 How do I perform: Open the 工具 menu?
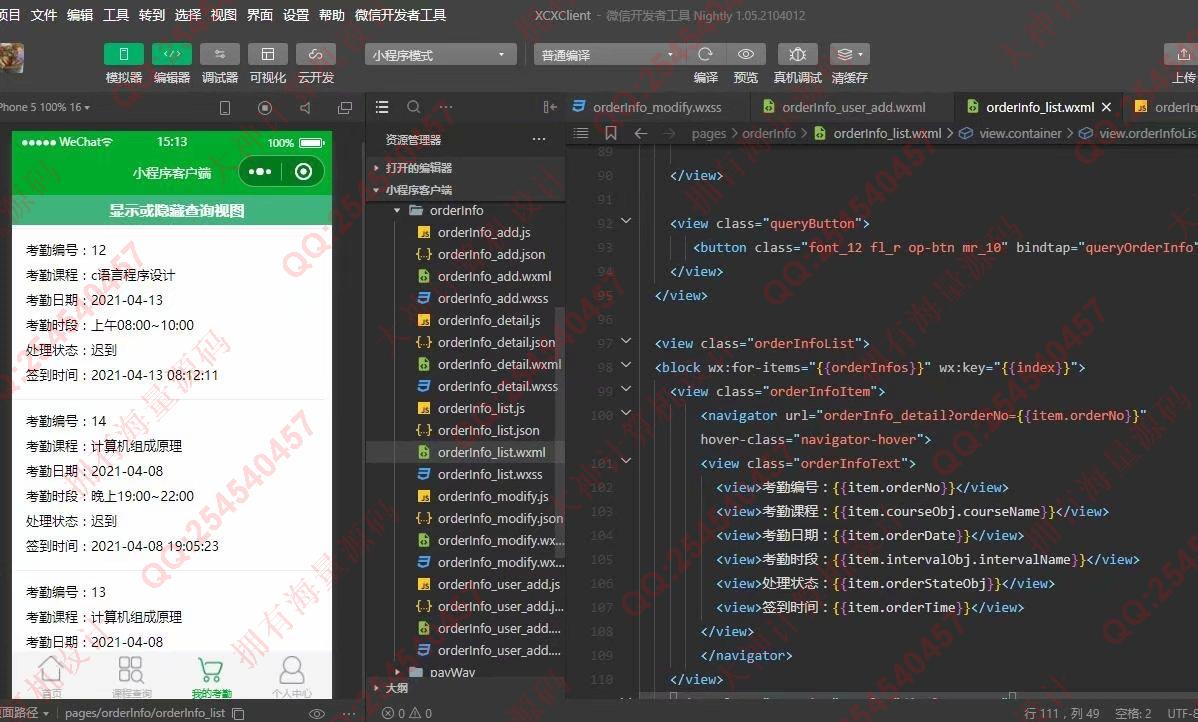116,15
